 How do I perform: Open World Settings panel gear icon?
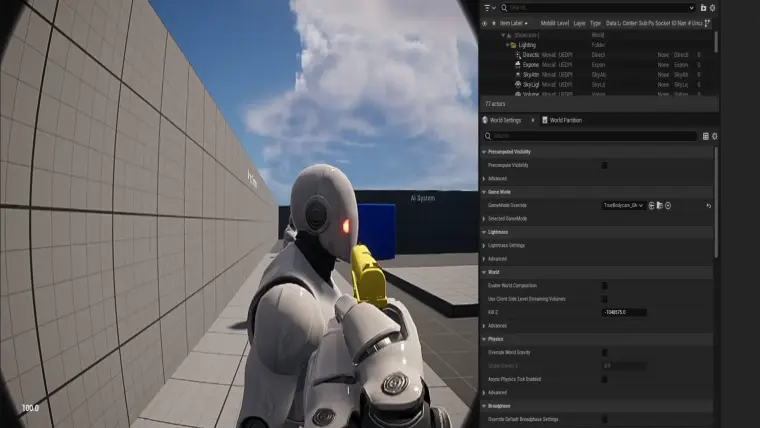[x=714, y=136]
